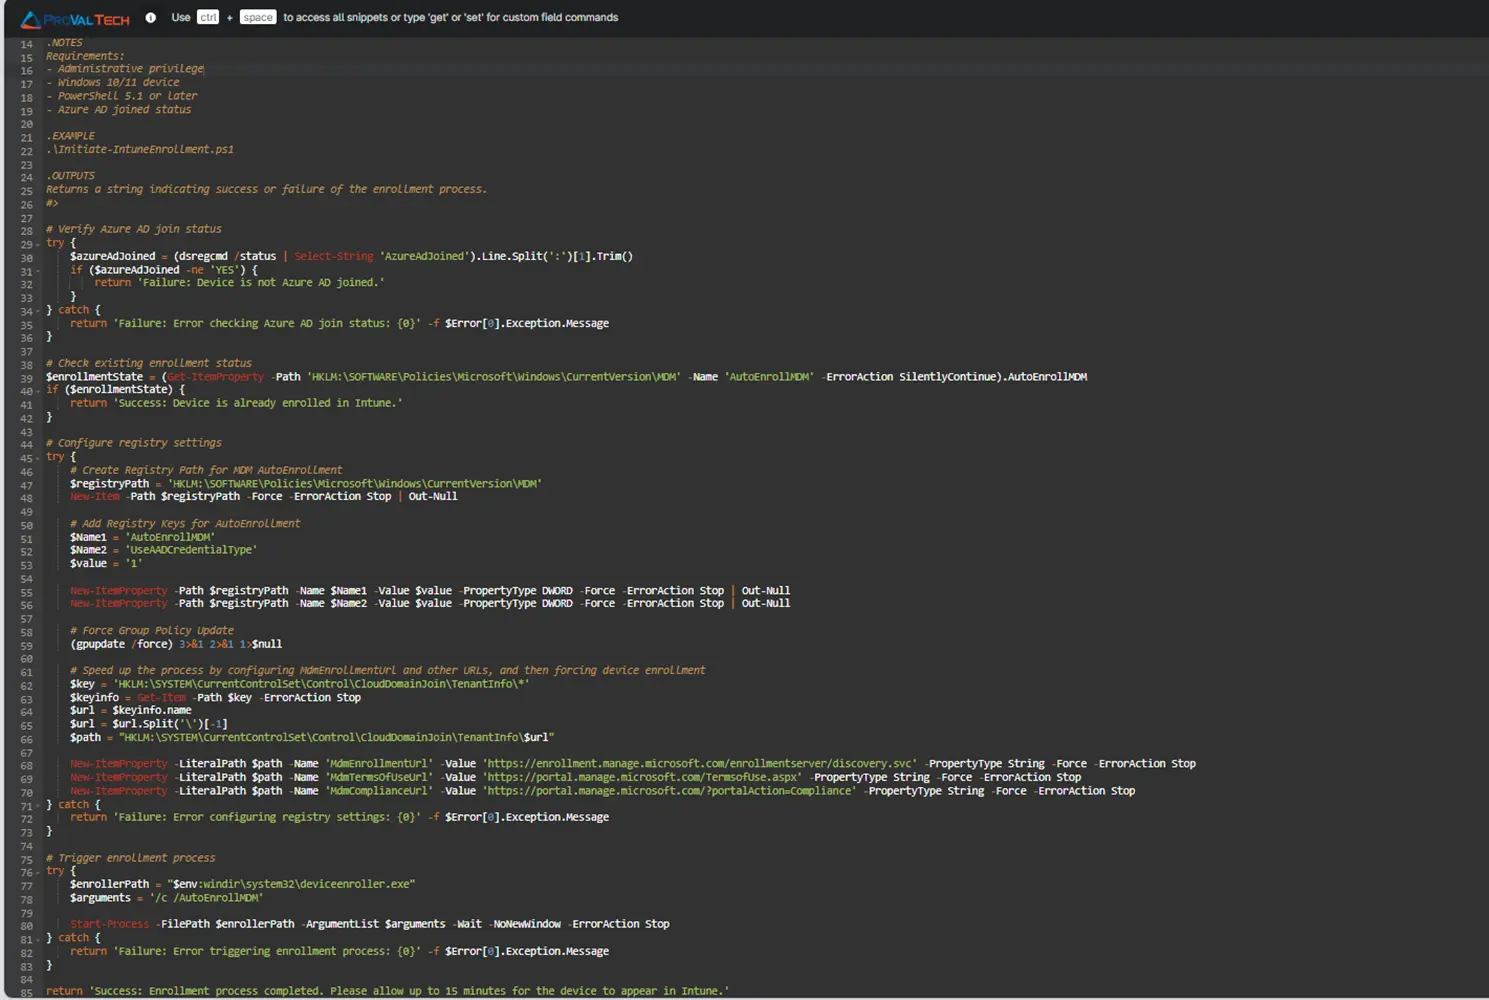The height and width of the screenshot is (1000, 1489).
Task: Click the '/c /AutoEnrollMDM' arguments string
Action: 206,898
